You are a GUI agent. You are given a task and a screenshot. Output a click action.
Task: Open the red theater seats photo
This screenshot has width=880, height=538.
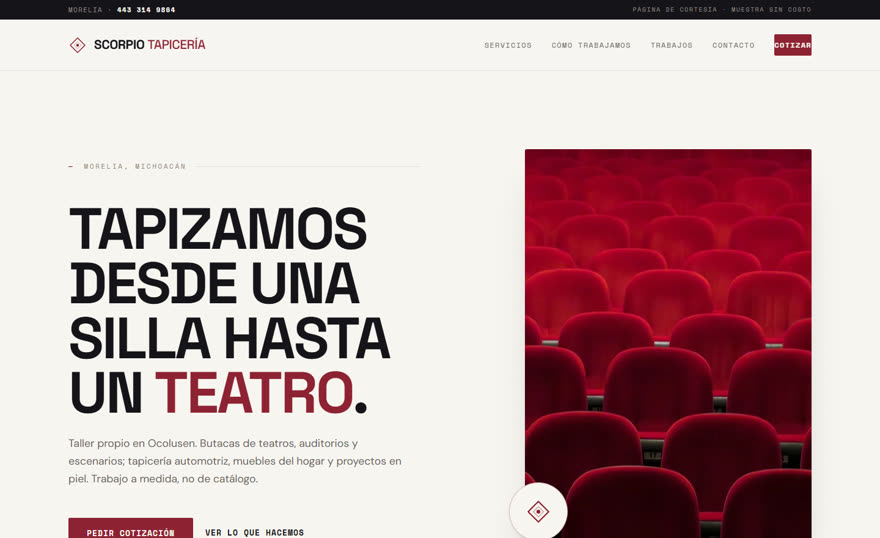pos(668,343)
